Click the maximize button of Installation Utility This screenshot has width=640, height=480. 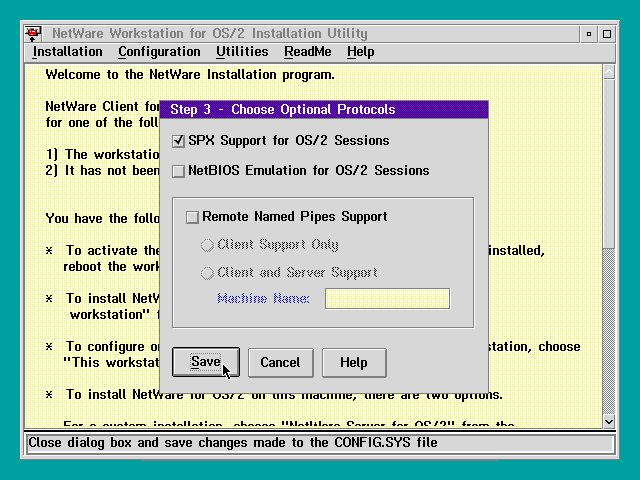pyautogui.click(x=607, y=34)
